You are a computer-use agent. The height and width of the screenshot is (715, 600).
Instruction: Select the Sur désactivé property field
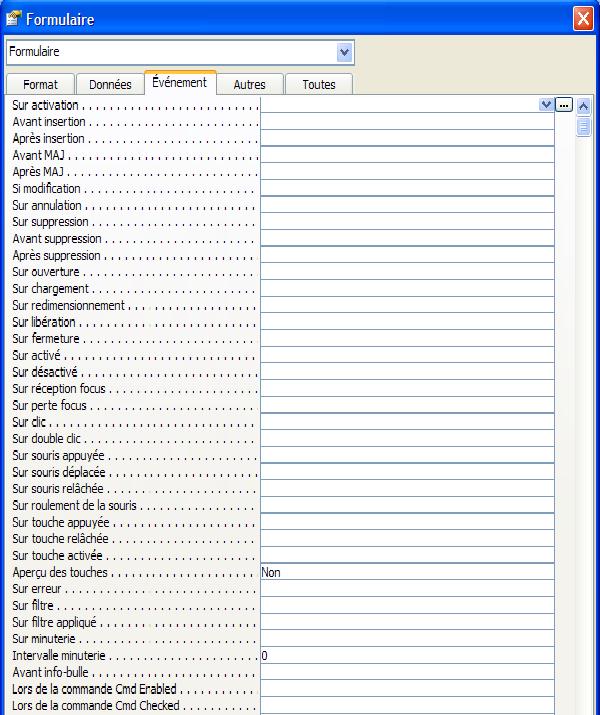coord(407,372)
